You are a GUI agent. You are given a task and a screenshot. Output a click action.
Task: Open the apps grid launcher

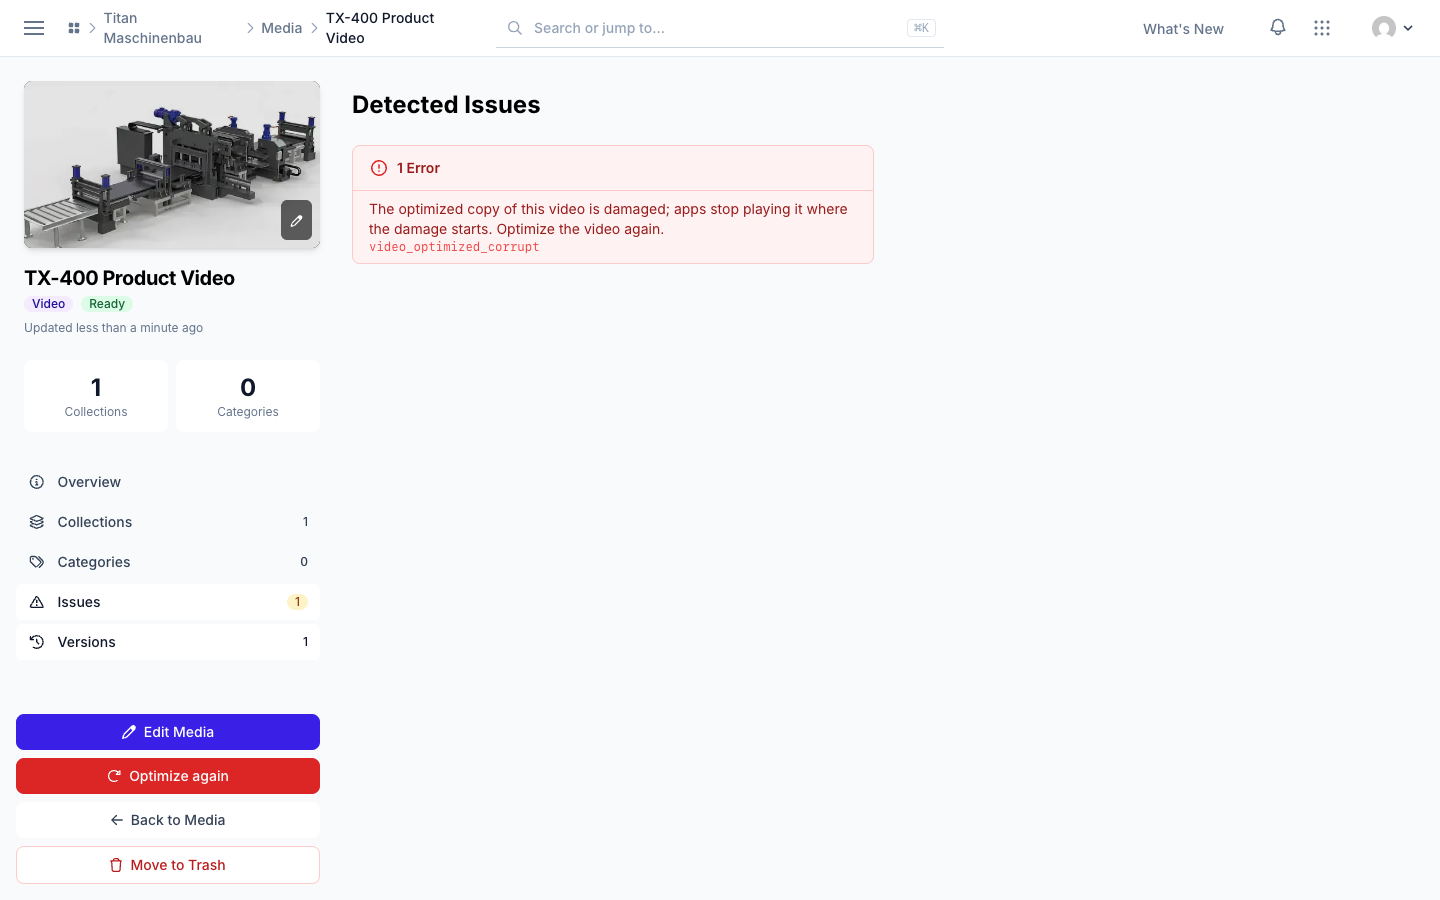click(1322, 28)
